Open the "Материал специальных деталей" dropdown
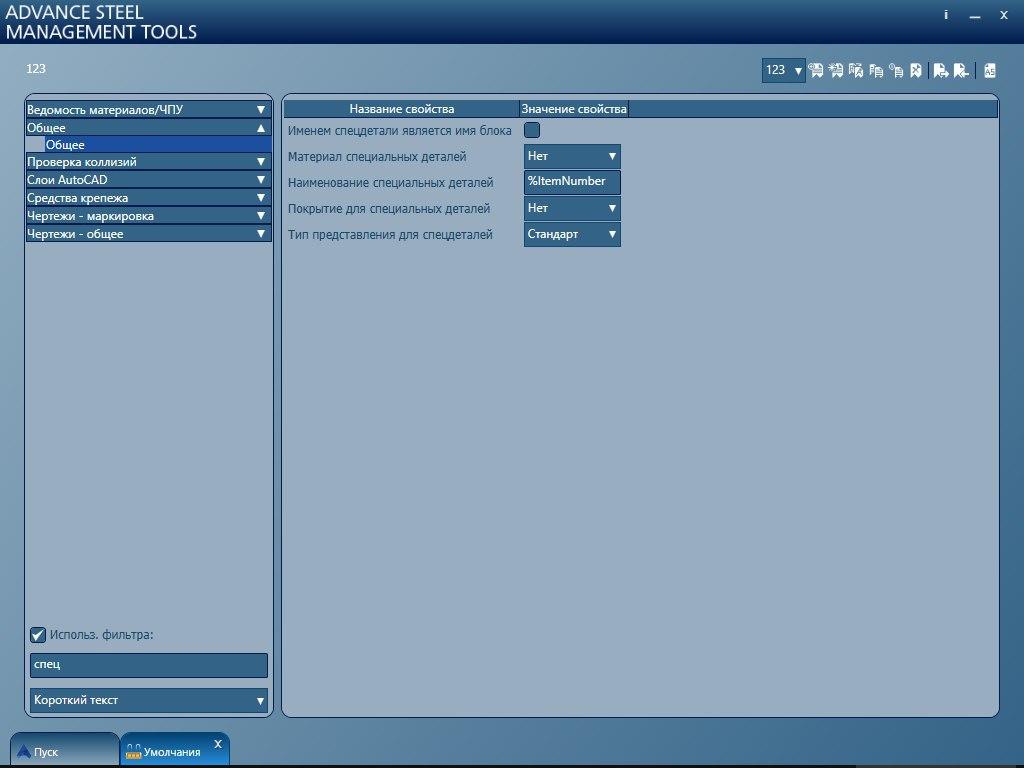The image size is (1024, 768). [x=572, y=156]
